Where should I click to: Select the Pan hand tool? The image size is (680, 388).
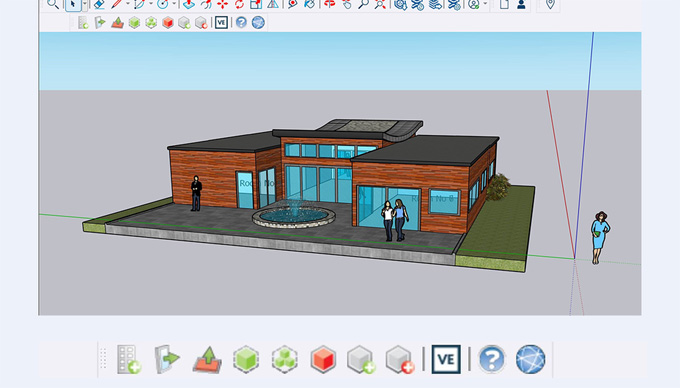pos(347,4)
